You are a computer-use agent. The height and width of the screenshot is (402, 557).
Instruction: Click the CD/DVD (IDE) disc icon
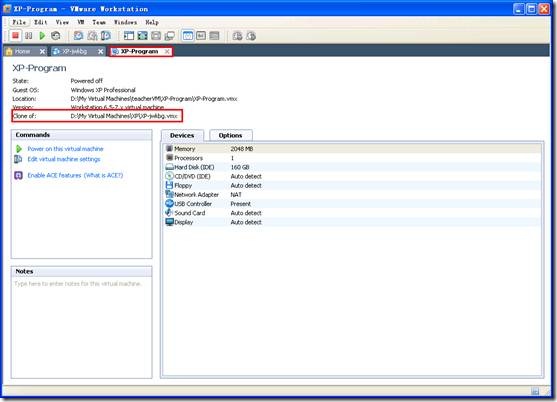(169, 176)
